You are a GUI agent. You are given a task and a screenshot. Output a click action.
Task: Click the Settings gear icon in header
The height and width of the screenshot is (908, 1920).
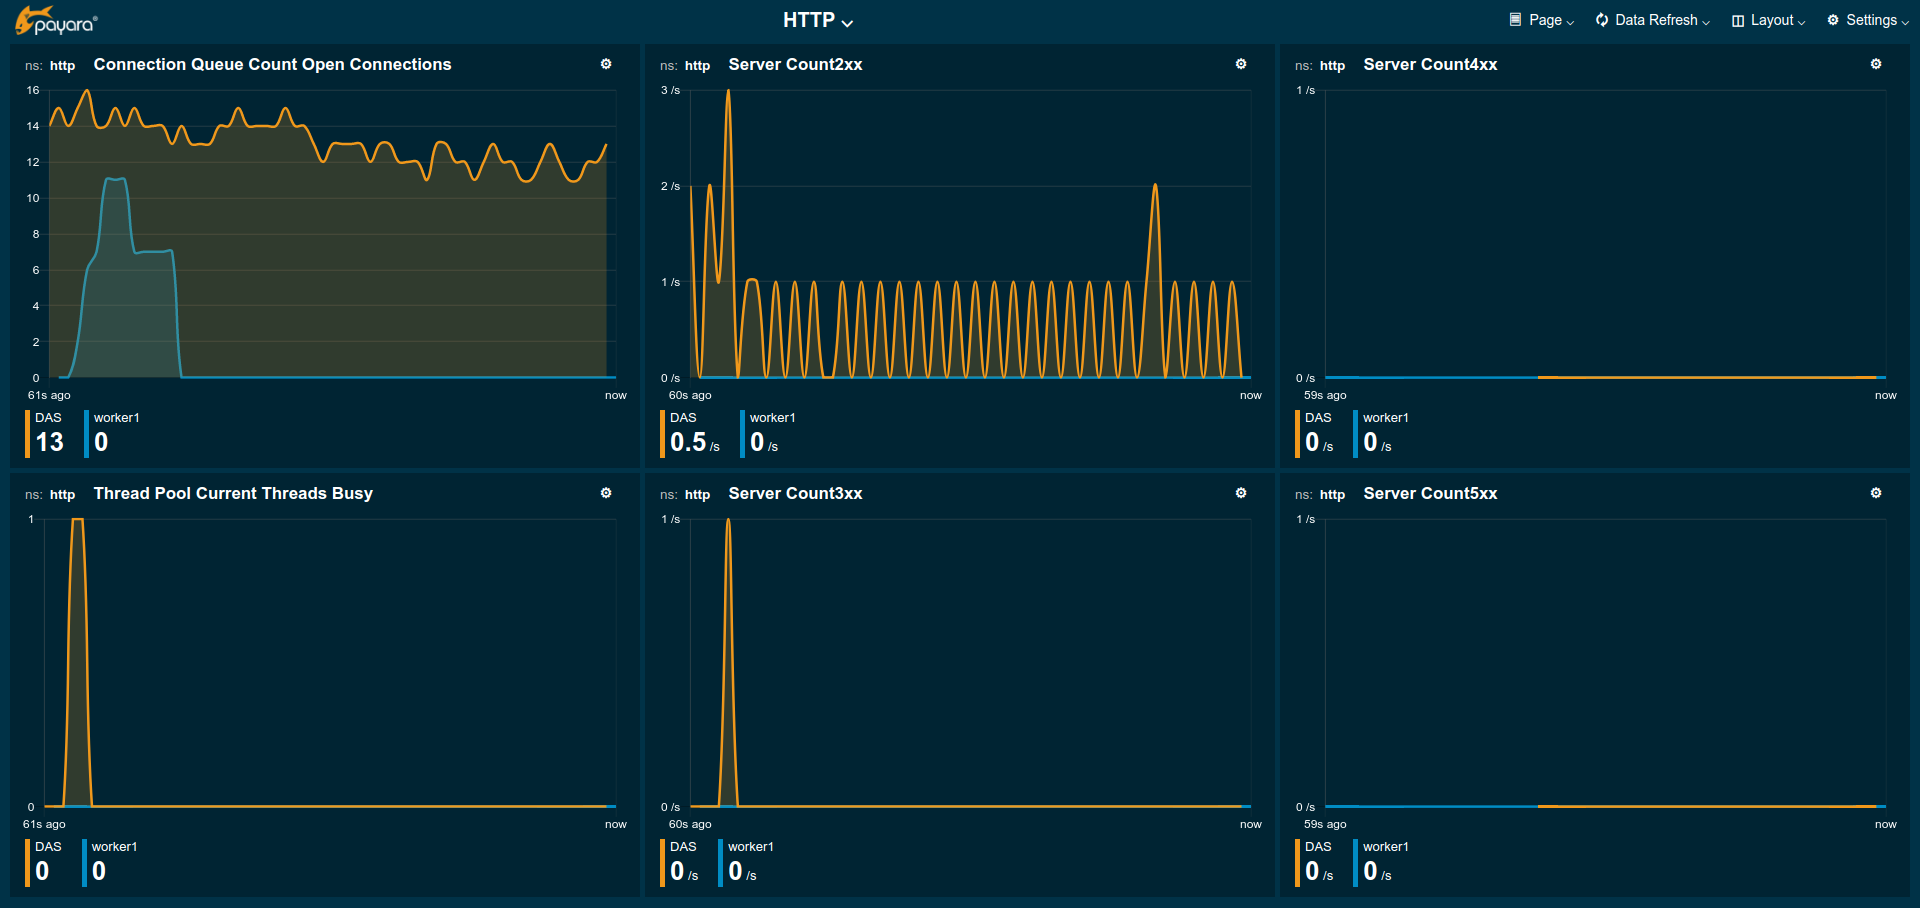(1833, 20)
